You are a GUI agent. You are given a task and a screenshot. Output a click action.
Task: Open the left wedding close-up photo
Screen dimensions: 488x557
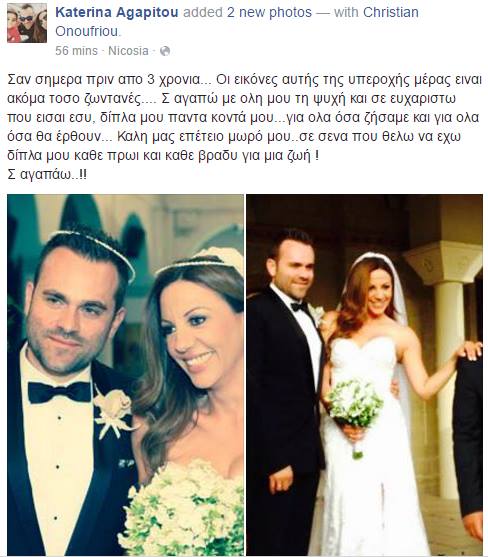pos(125,375)
